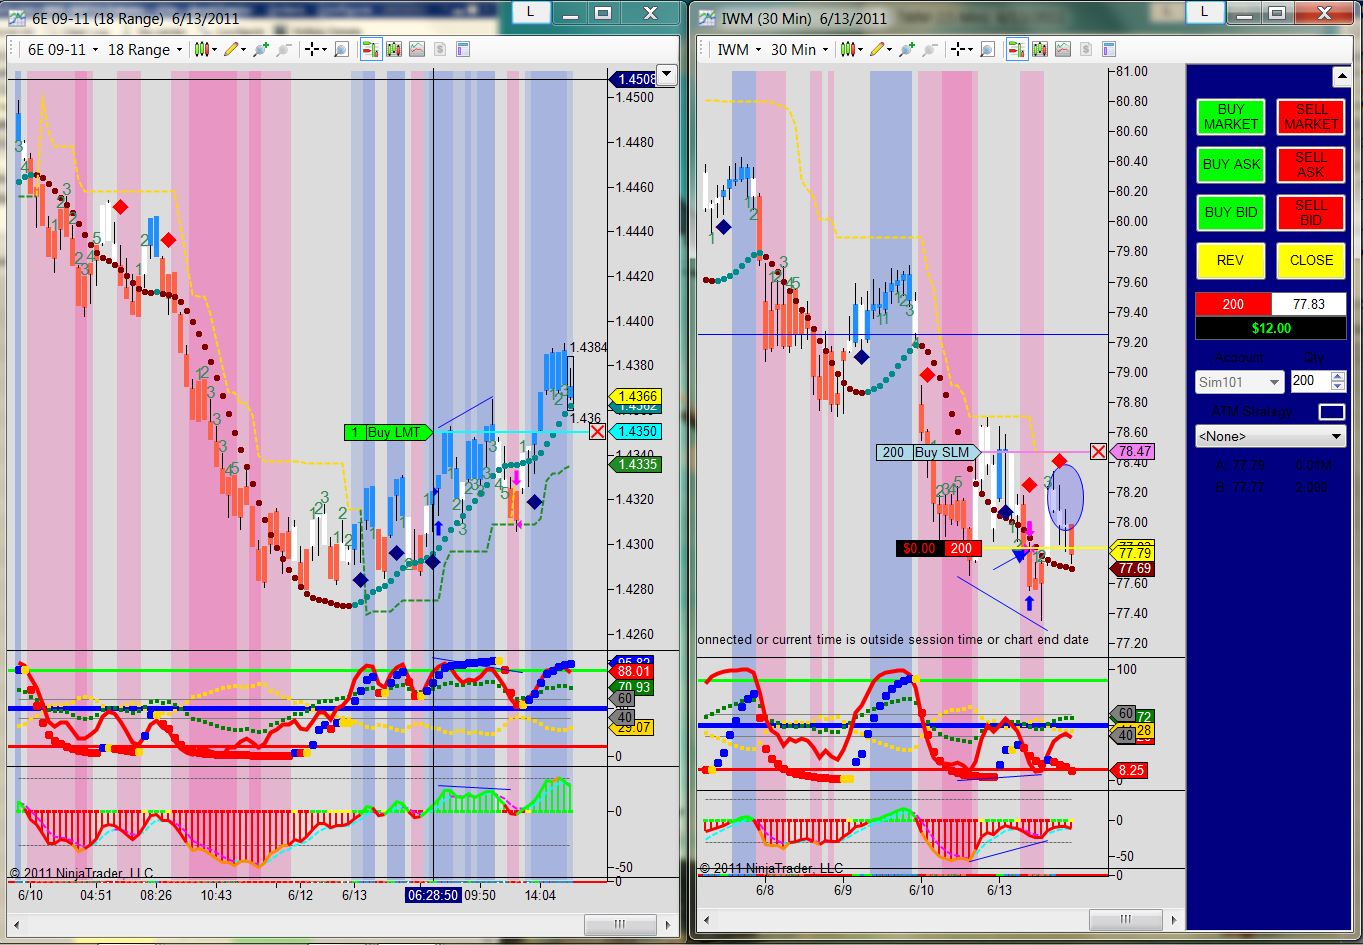Increase order quantity with up stepper
The height and width of the screenshot is (945, 1363).
(x=1338, y=376)
